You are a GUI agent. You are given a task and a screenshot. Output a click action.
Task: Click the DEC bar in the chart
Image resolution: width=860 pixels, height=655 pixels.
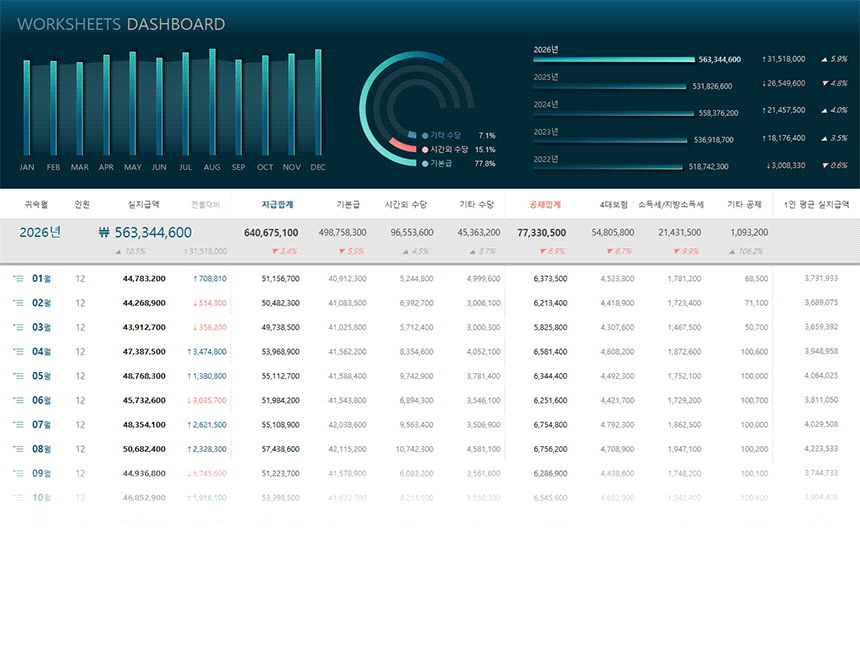[318, 103]
